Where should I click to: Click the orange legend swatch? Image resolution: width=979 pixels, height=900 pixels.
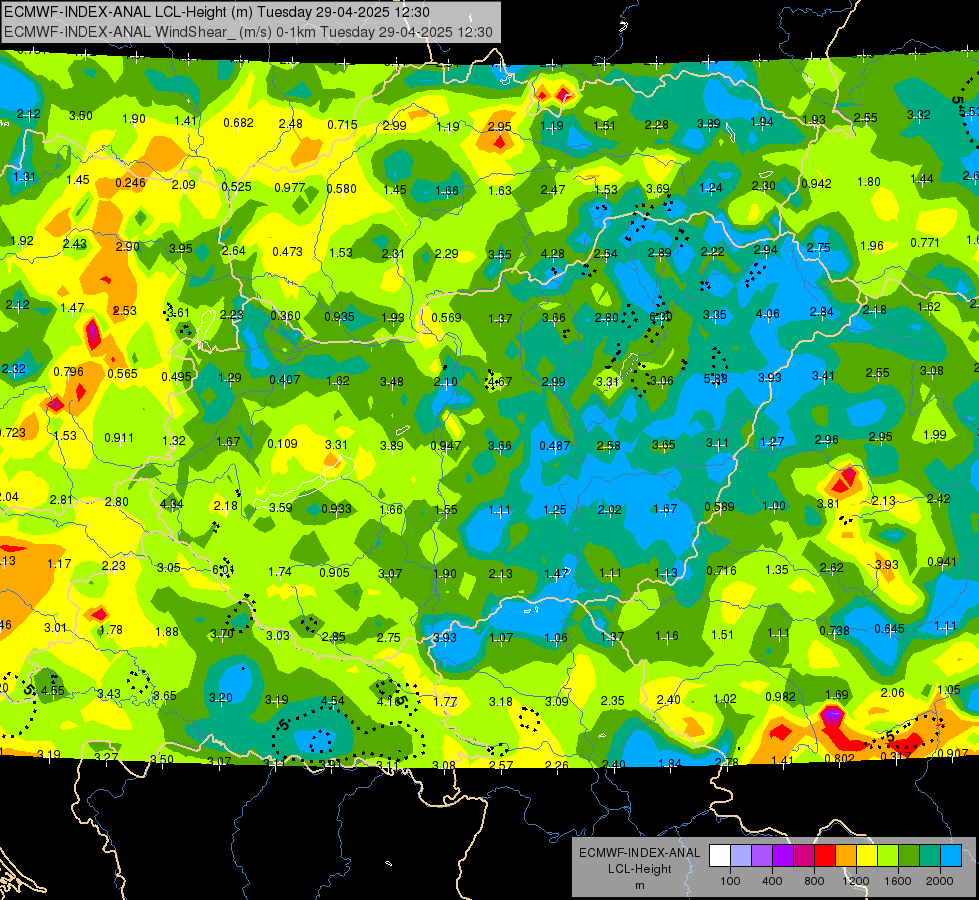click(846, 855)
